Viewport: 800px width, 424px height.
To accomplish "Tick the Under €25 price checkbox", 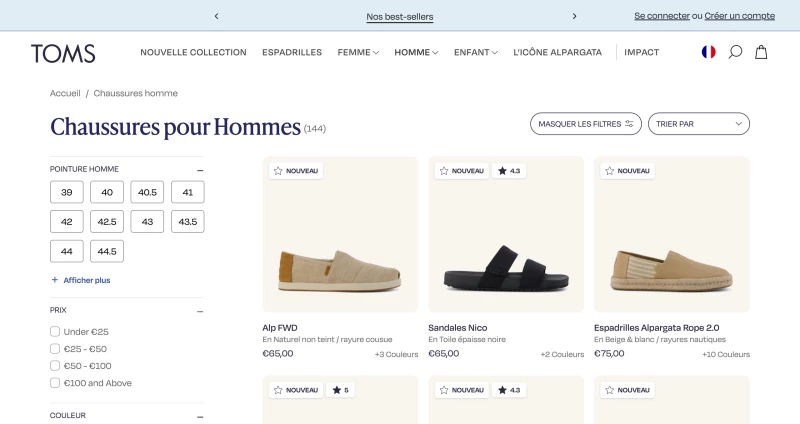I will point(55,332).
